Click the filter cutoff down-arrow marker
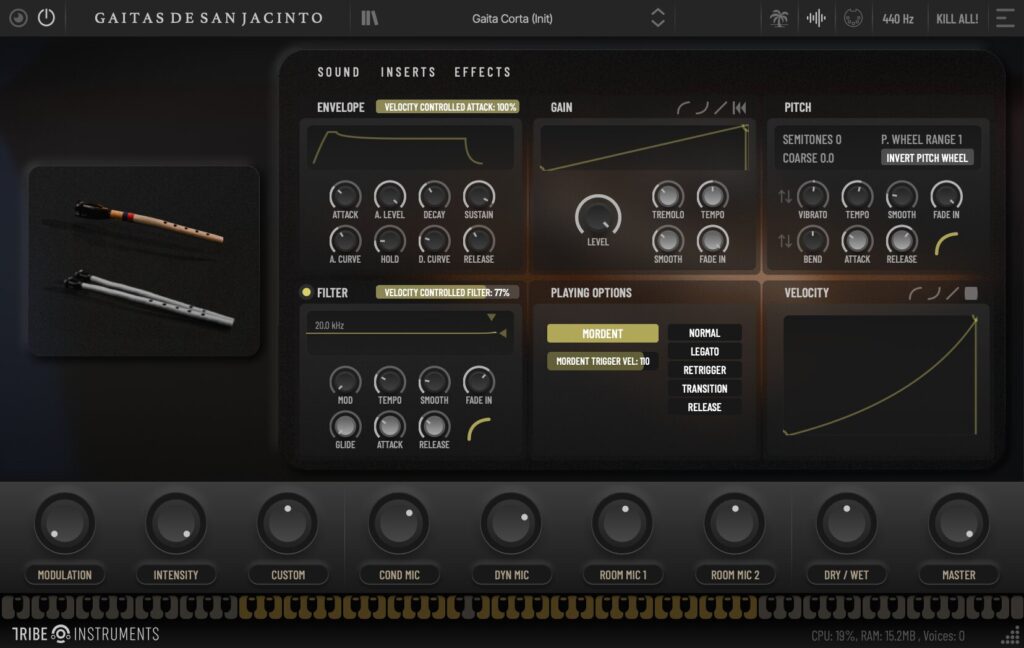 (x=491, y=317)
